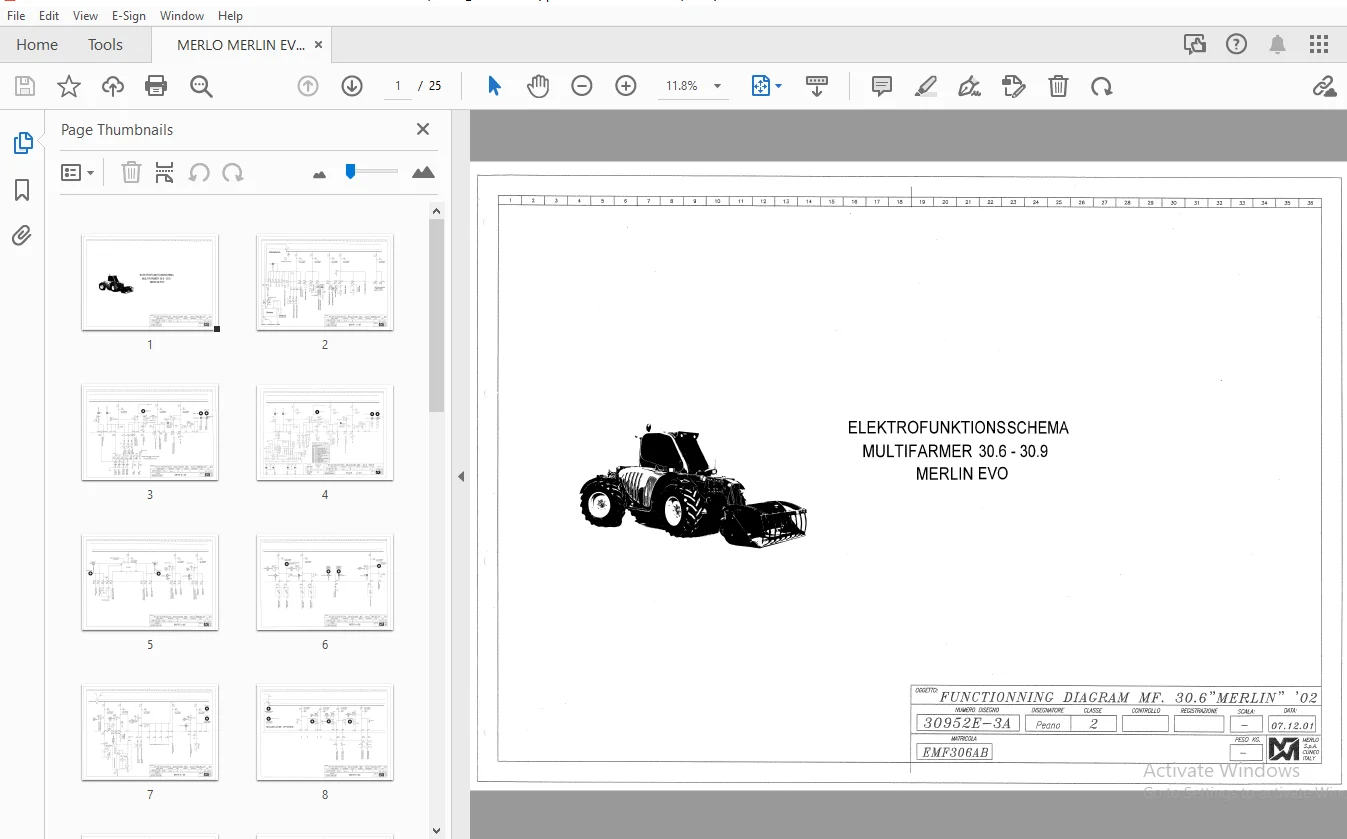
Task: Go to previous page using up arrow
Action: coord(308,86)
